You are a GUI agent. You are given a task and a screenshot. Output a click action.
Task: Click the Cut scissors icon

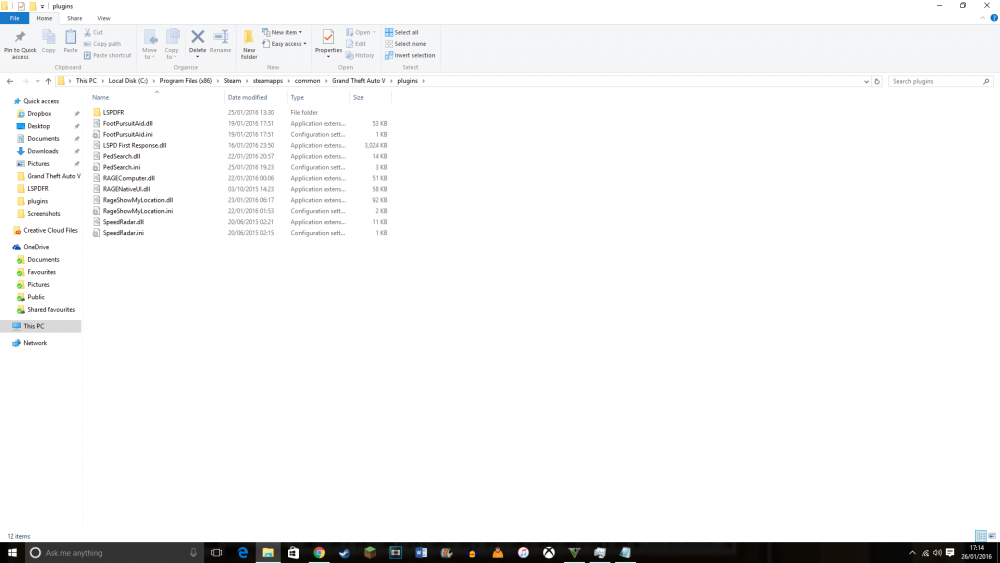(87, 33)
